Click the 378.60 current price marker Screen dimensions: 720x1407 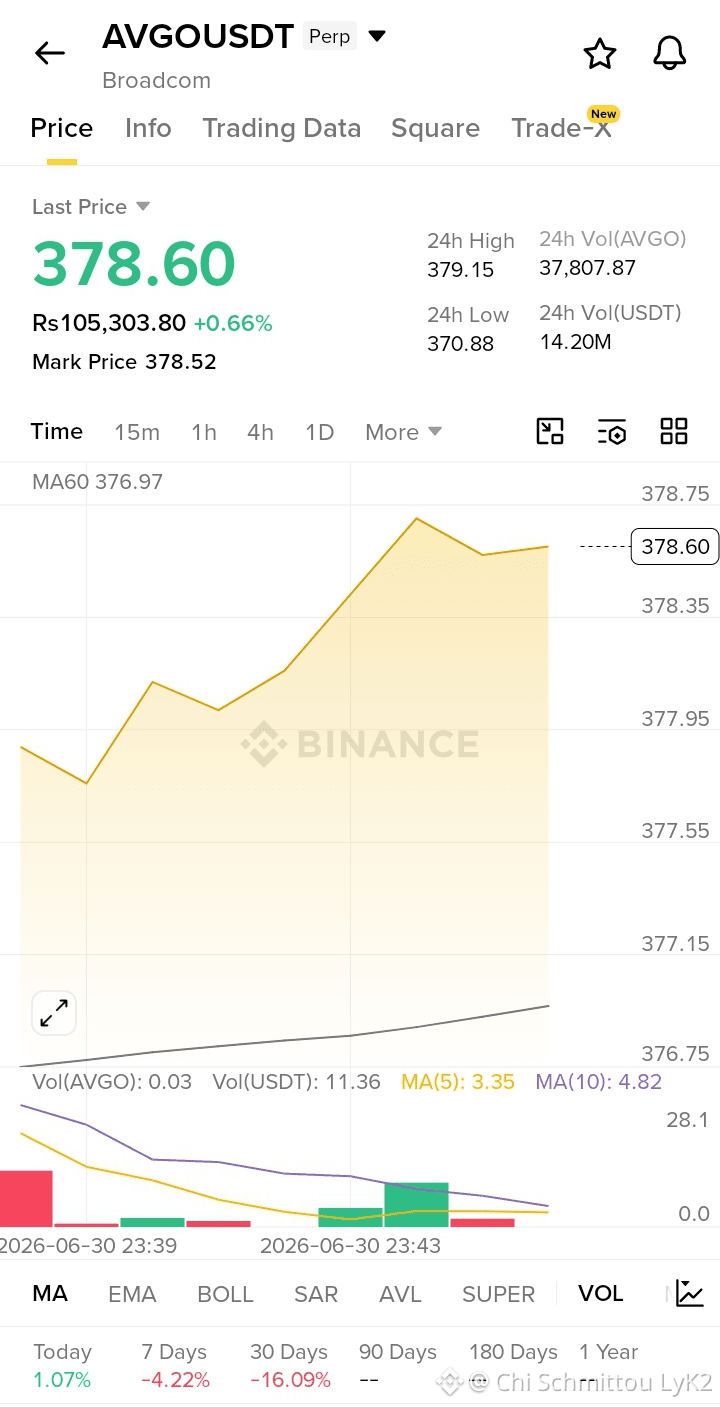675,546
